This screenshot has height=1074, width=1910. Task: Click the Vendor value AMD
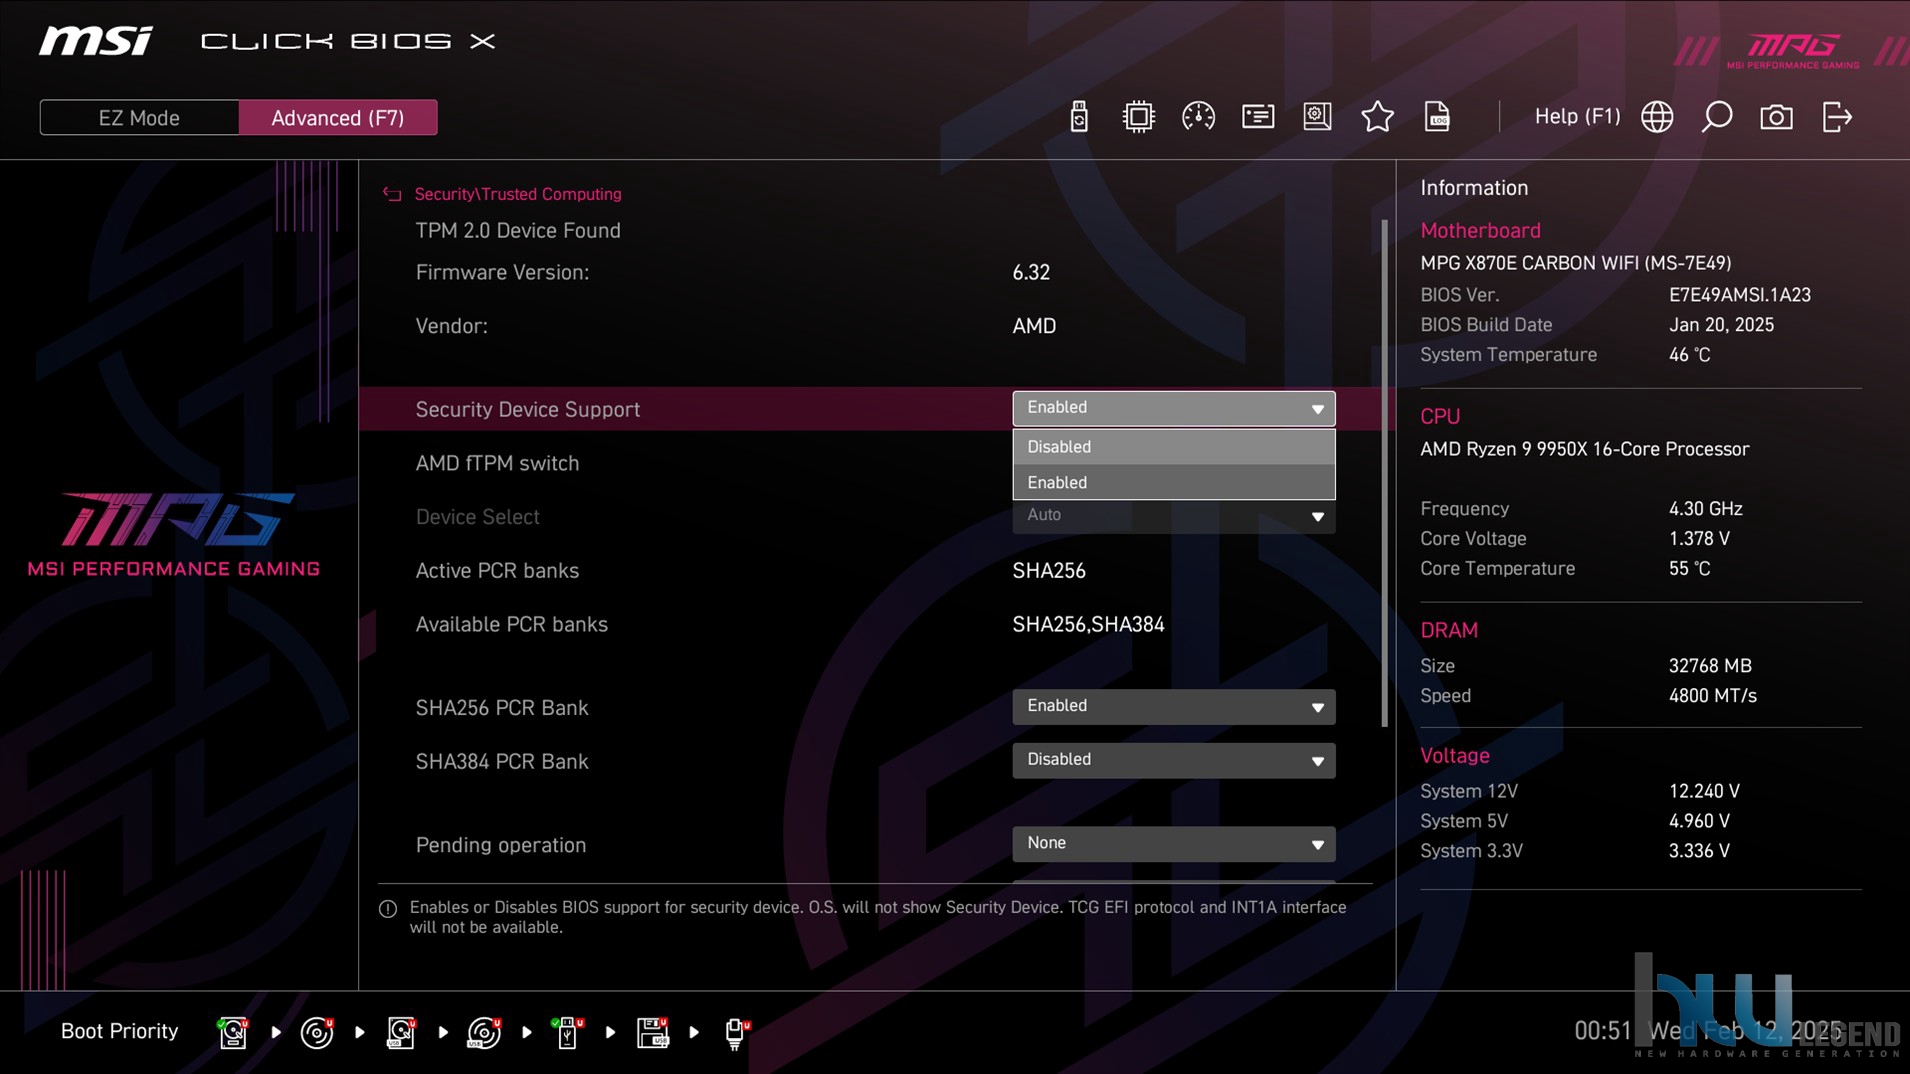point(1033,326)
